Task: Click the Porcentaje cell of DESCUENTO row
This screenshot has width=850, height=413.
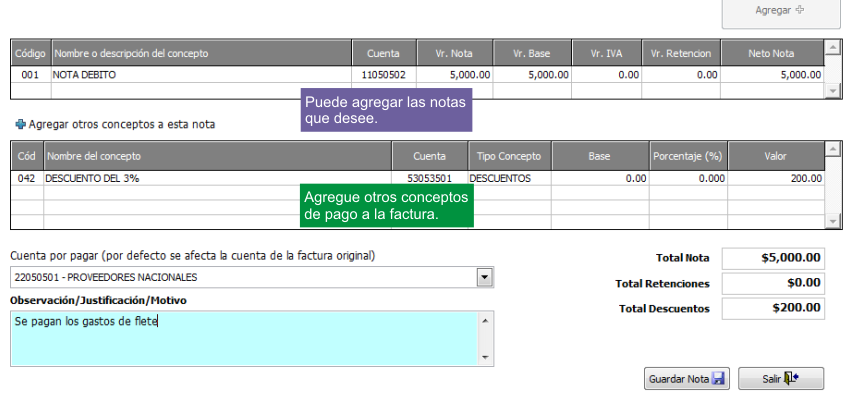Action: tap(688, 178)
